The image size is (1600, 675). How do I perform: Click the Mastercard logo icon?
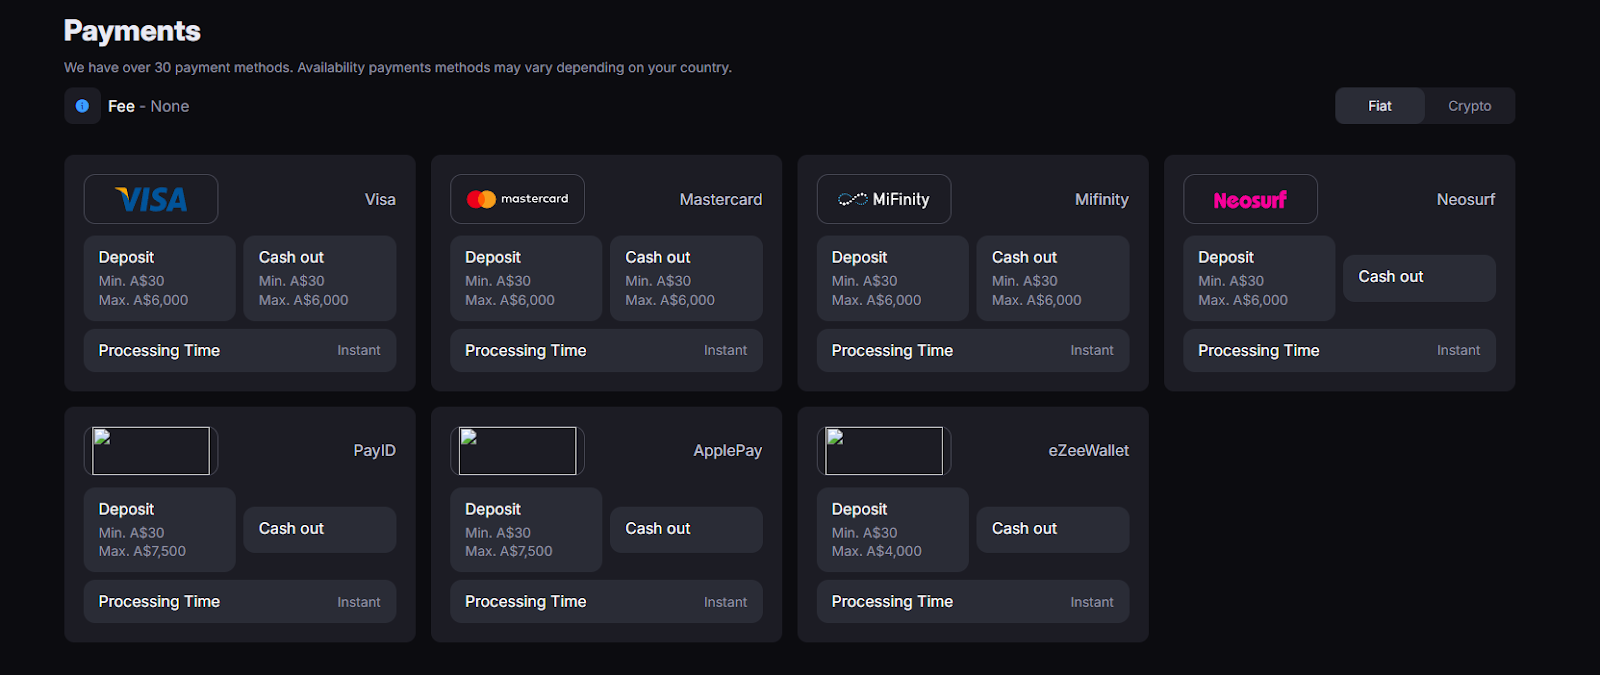point(517,199)
